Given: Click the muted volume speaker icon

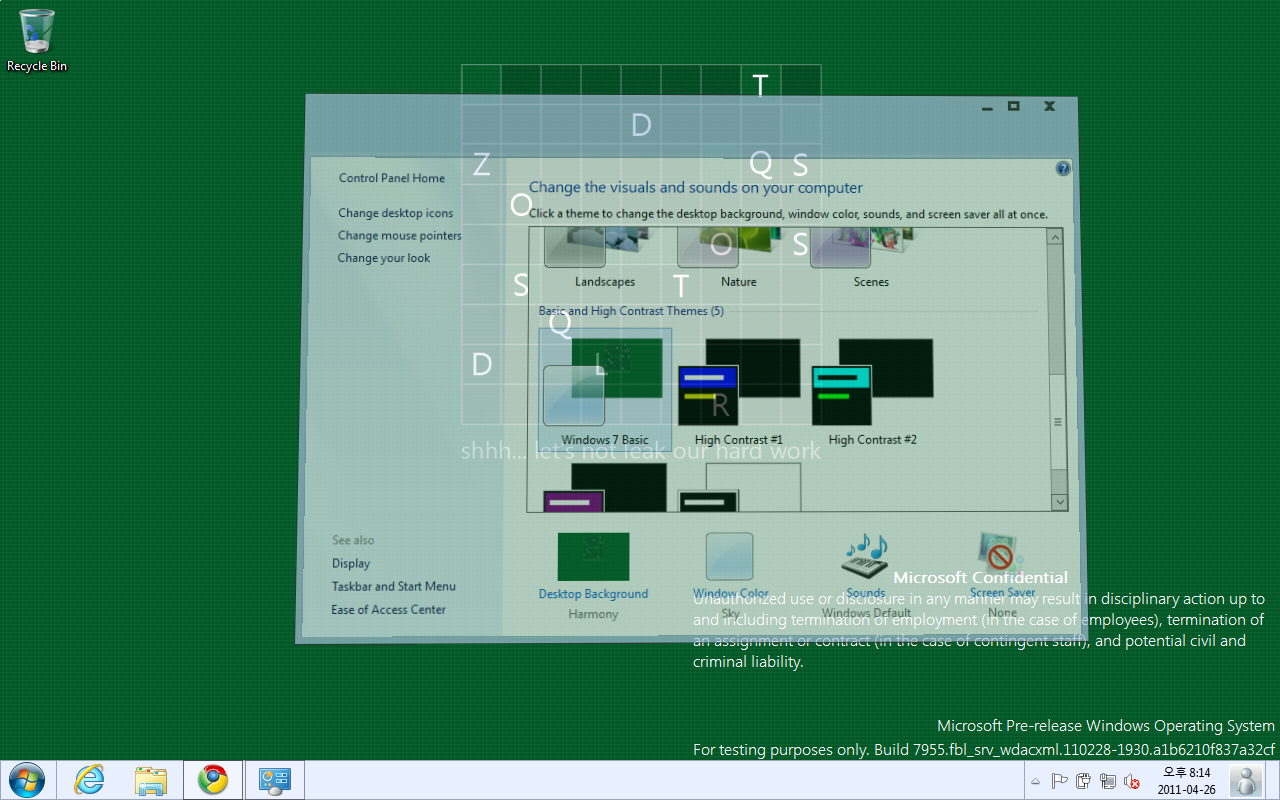Looking at the screenshot, I should pyautogui.click(x=1132, y=781).
